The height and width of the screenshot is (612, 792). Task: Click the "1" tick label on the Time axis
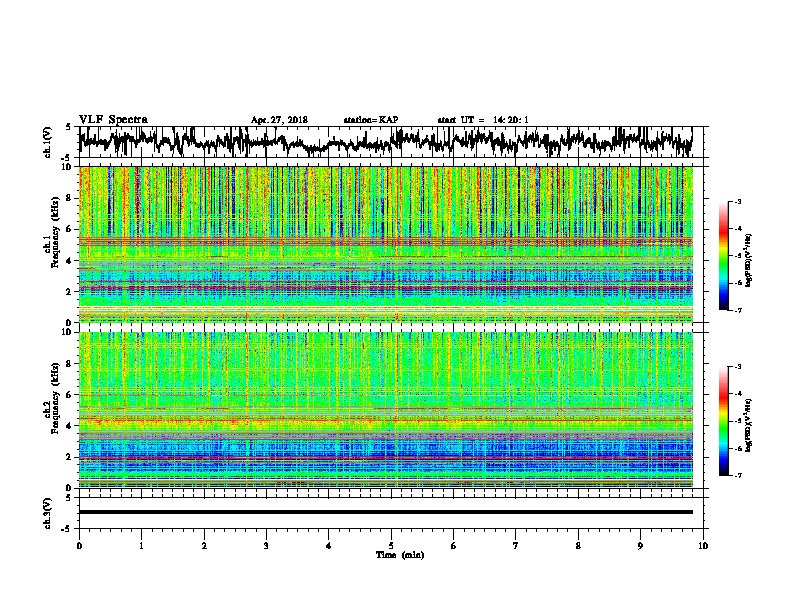[x=141, y=546]
